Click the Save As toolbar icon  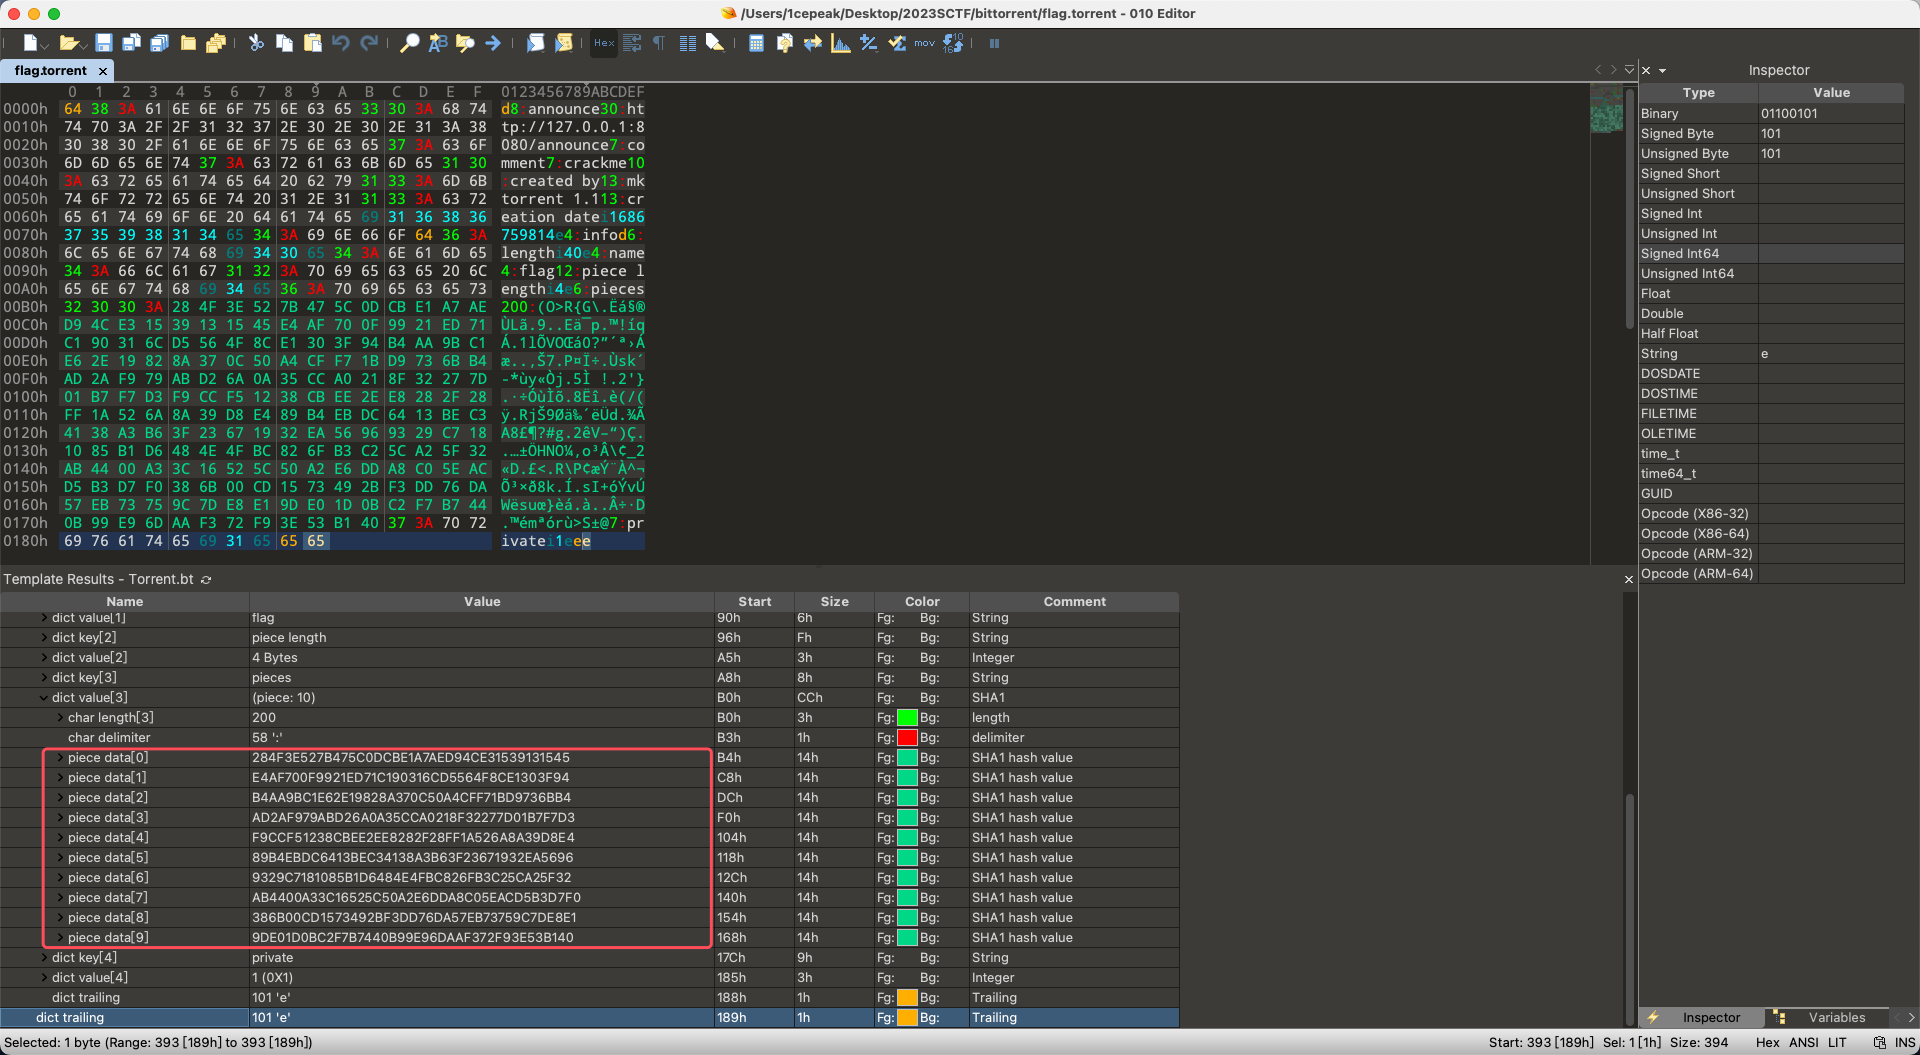(x=131, y=43)
